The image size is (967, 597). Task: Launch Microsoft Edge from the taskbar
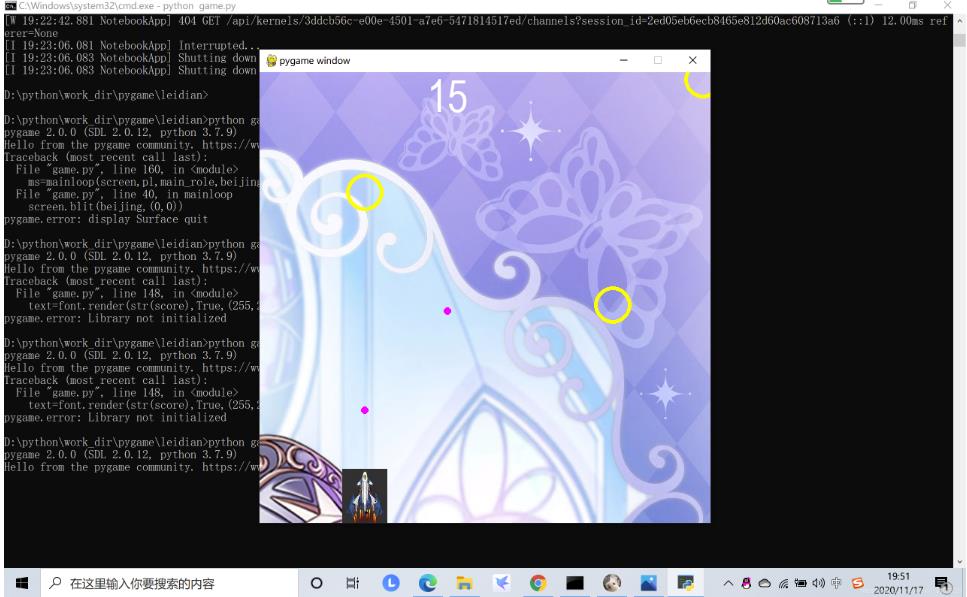coord(426,580)
